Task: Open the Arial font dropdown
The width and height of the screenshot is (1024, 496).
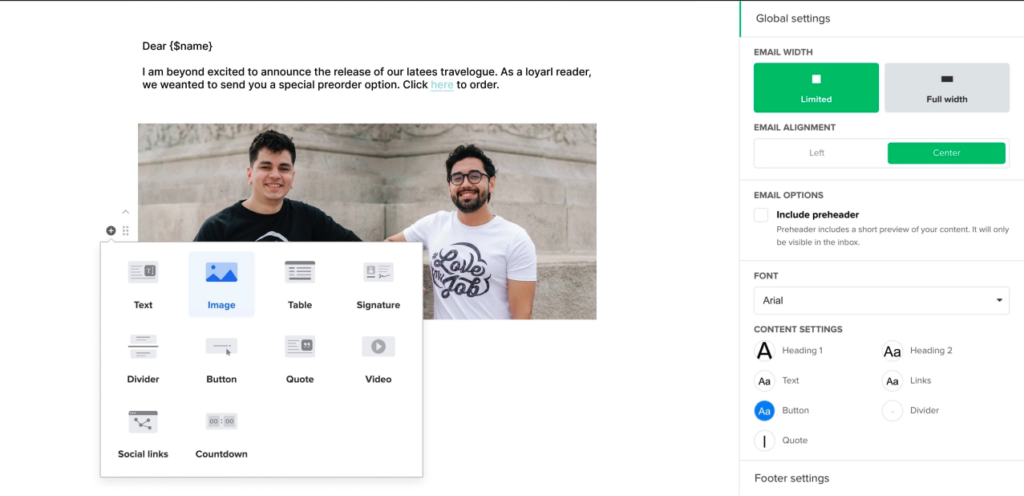Action: point(881,300)
